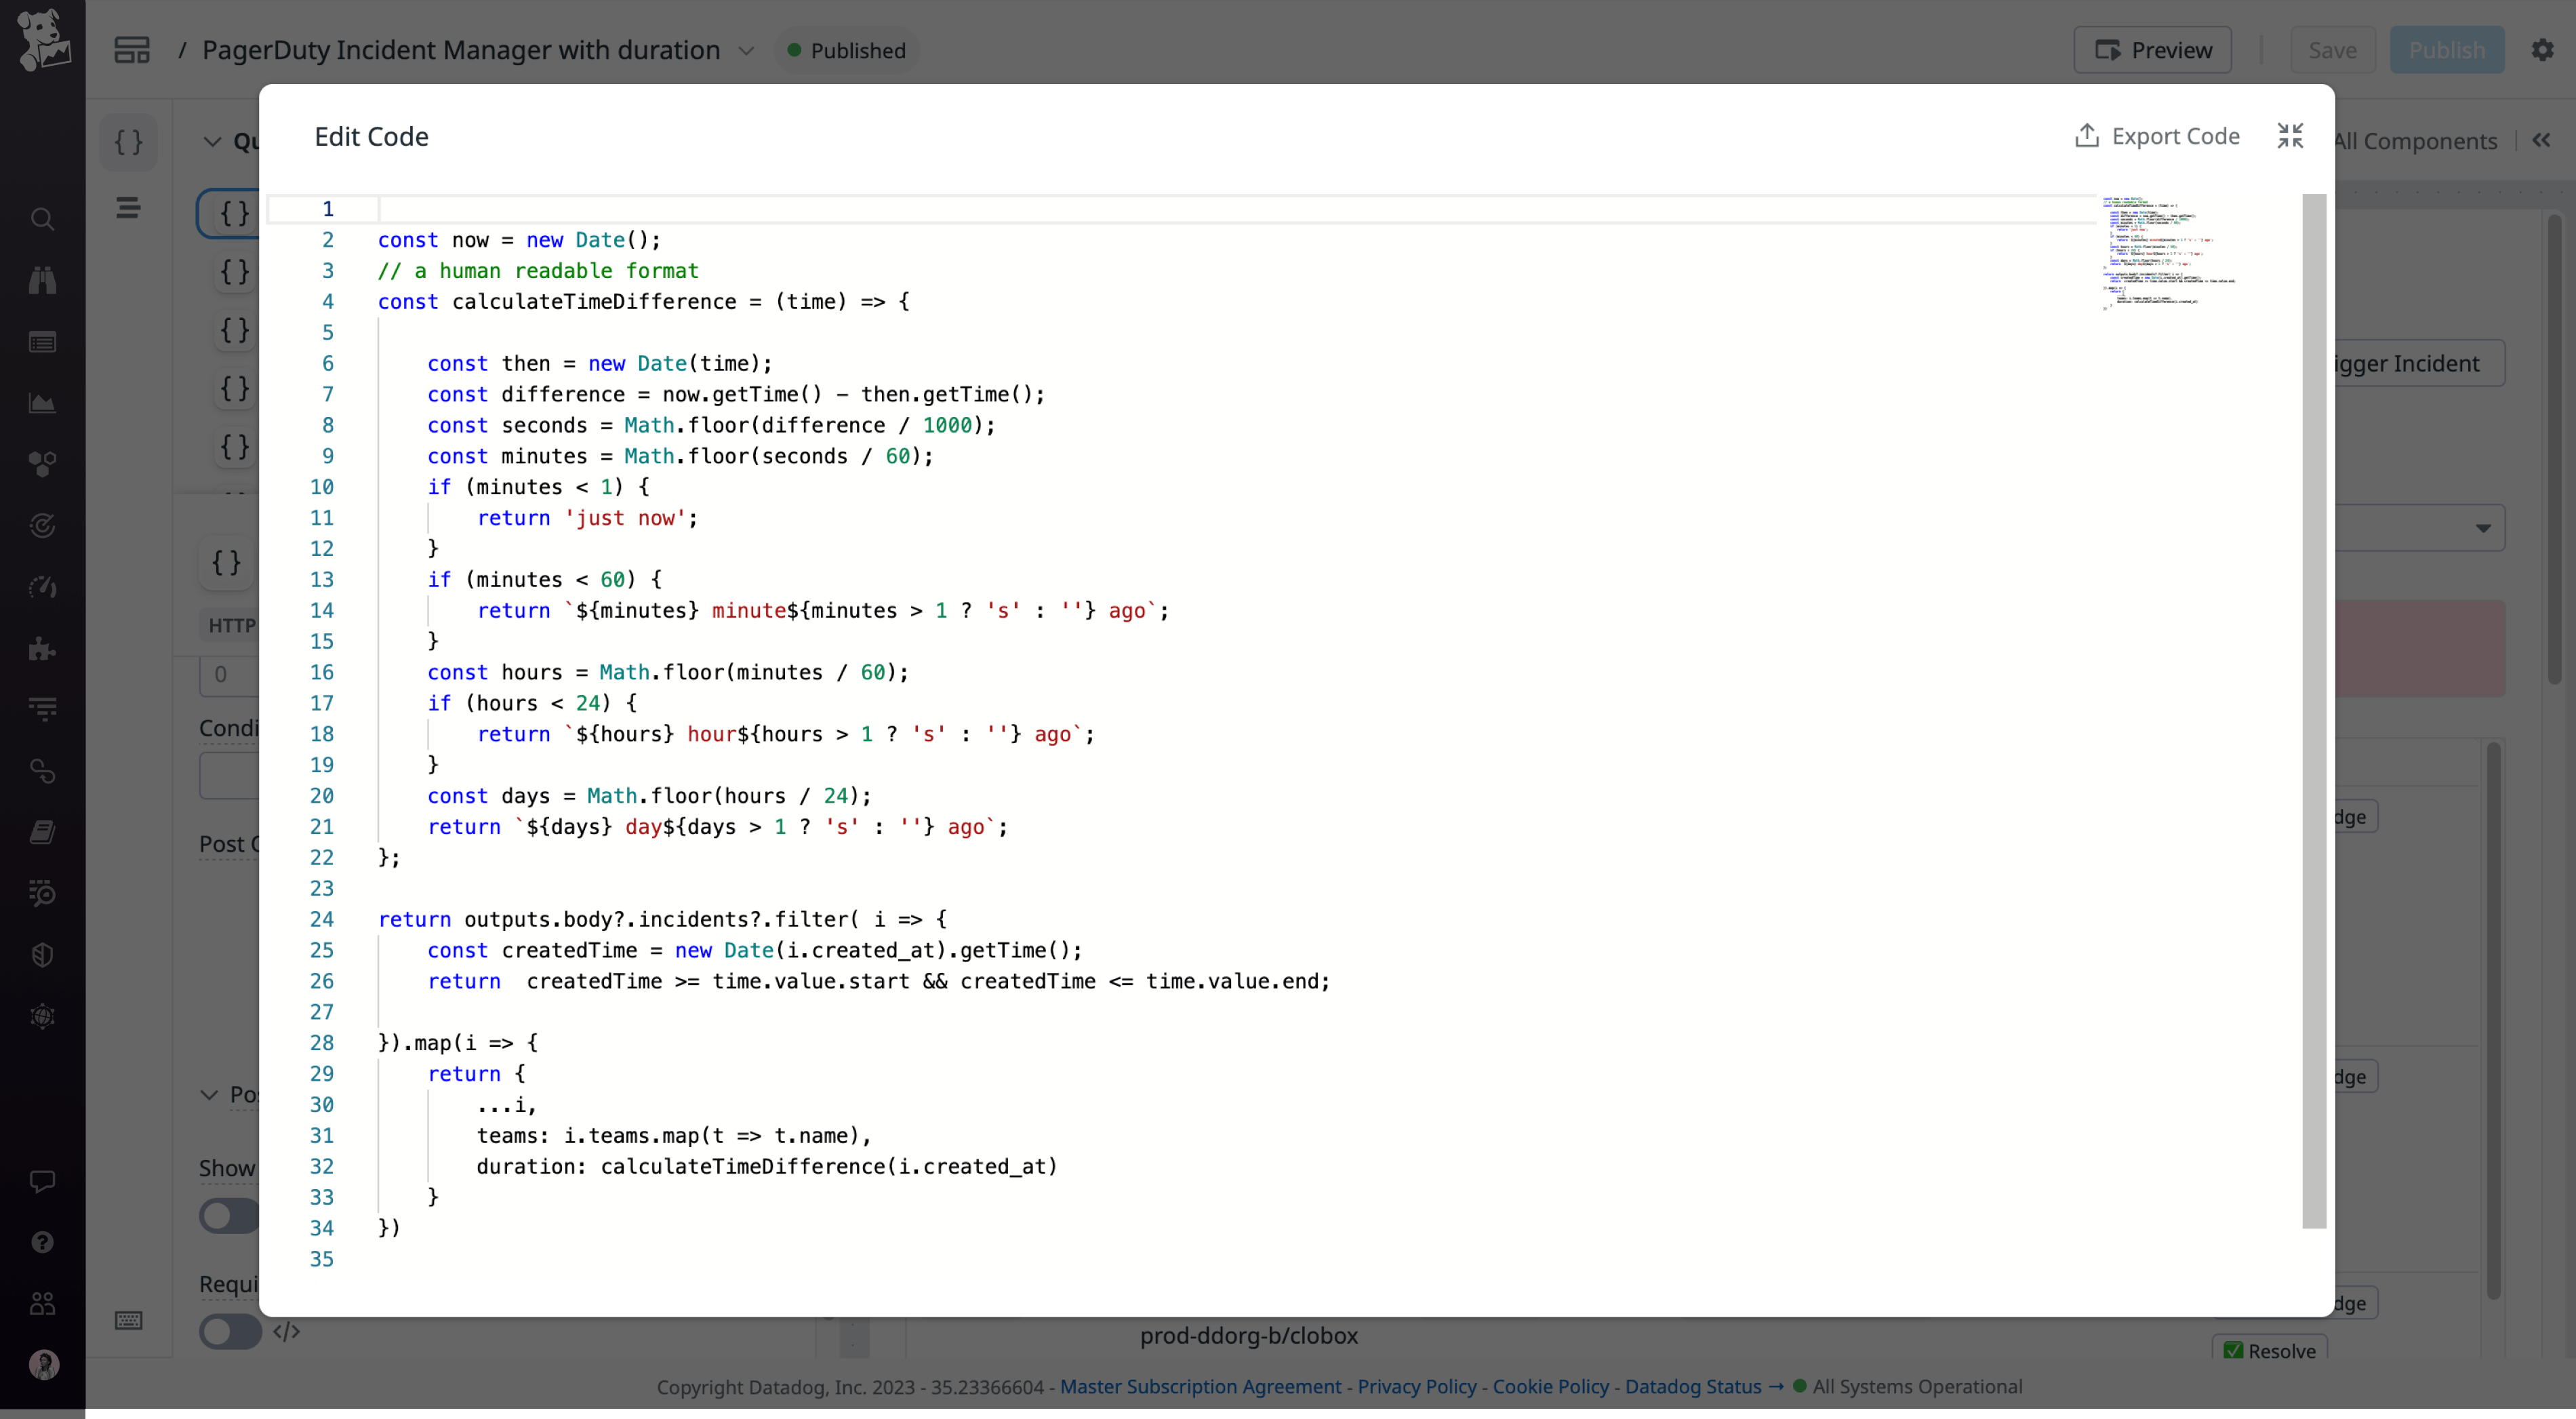Image resolution: width=2576 pixels, height=1419 pixels.
Task: Open the help question mark icon
Action: 43,1242
